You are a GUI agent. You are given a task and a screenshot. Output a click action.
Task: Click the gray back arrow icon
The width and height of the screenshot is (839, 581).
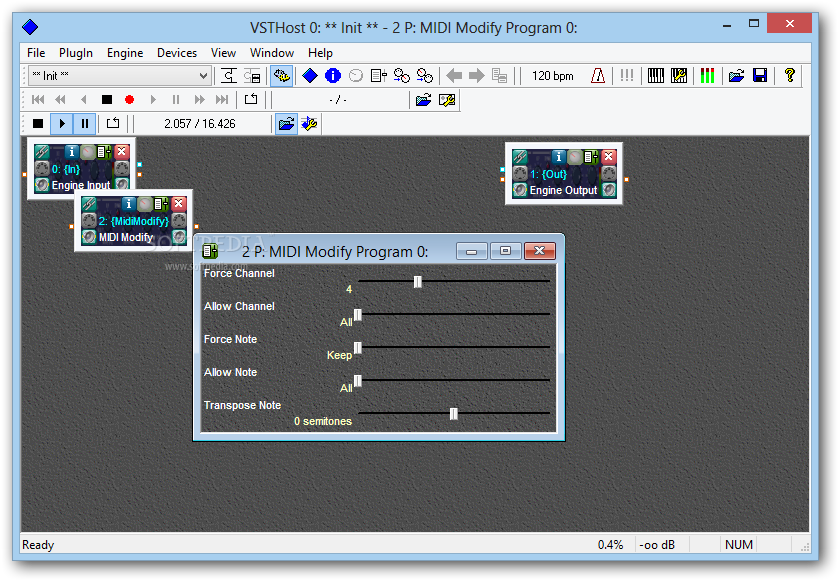pyautogui.click(x=454, y=76)
